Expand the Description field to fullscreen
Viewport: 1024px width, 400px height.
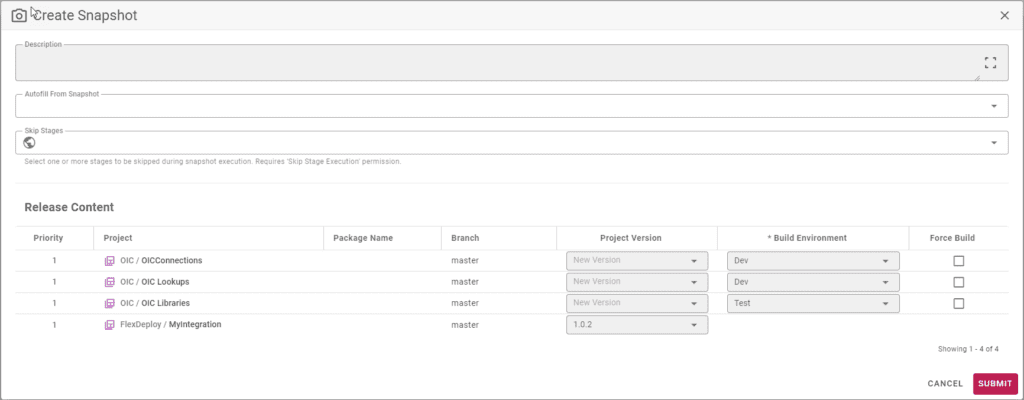(x=990, y=63)
